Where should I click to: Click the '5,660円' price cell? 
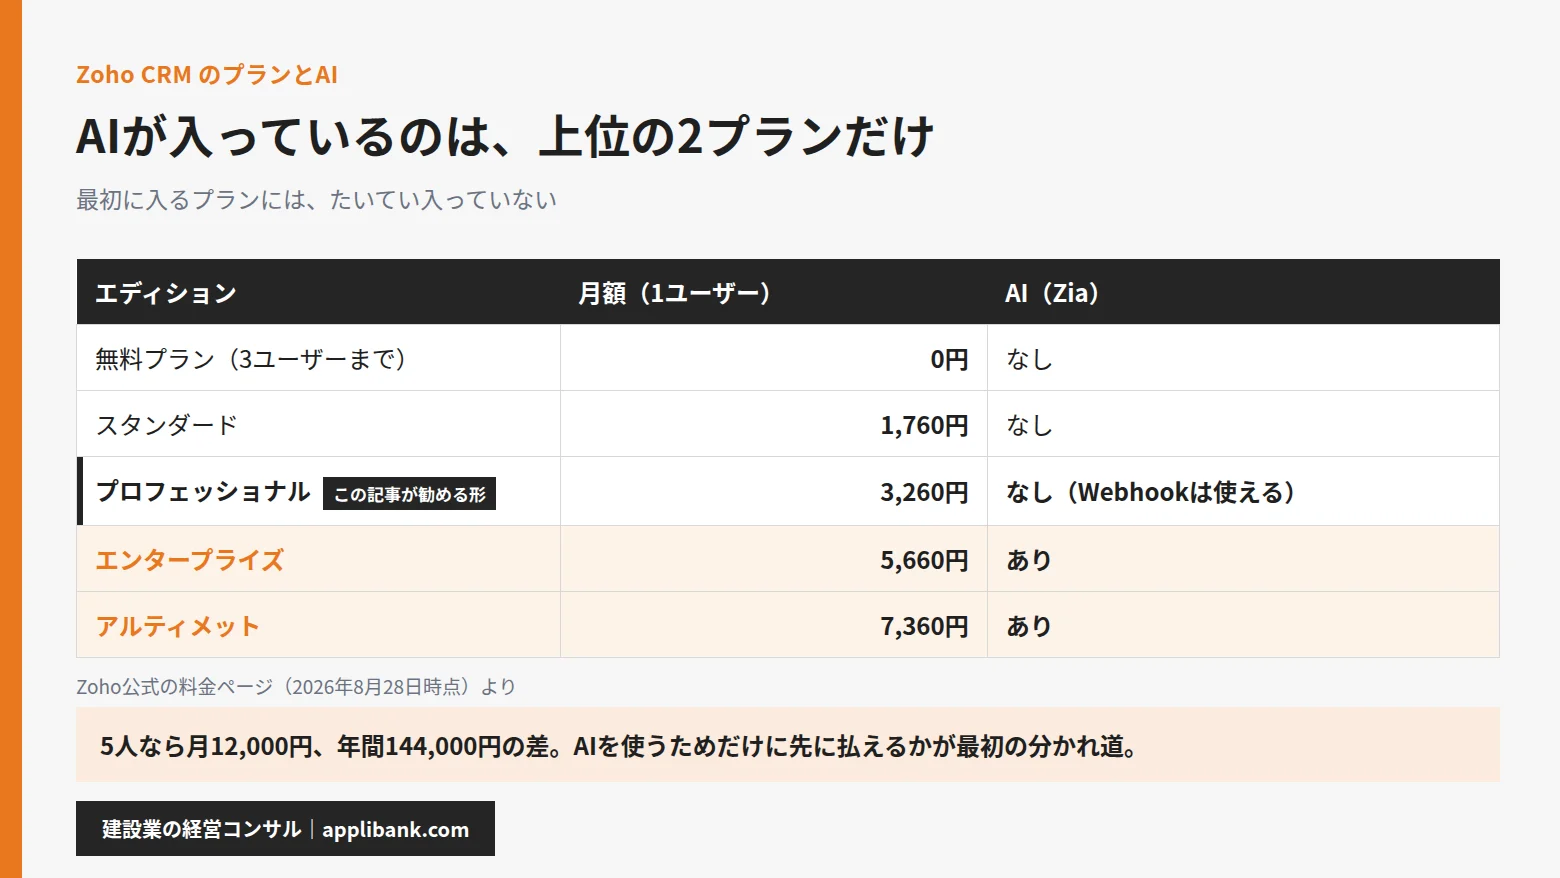pos(774,559)
